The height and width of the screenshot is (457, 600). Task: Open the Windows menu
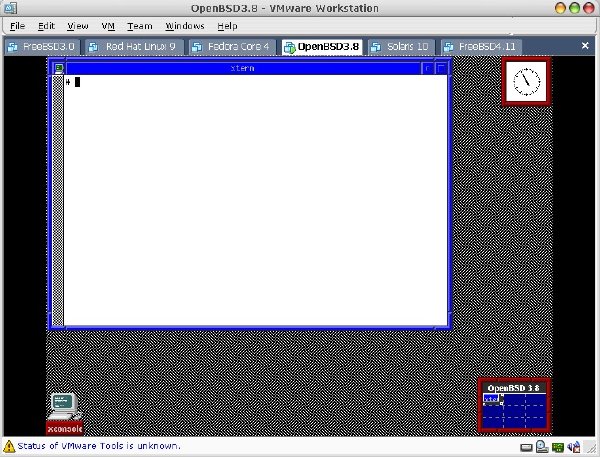click(185, 26)
